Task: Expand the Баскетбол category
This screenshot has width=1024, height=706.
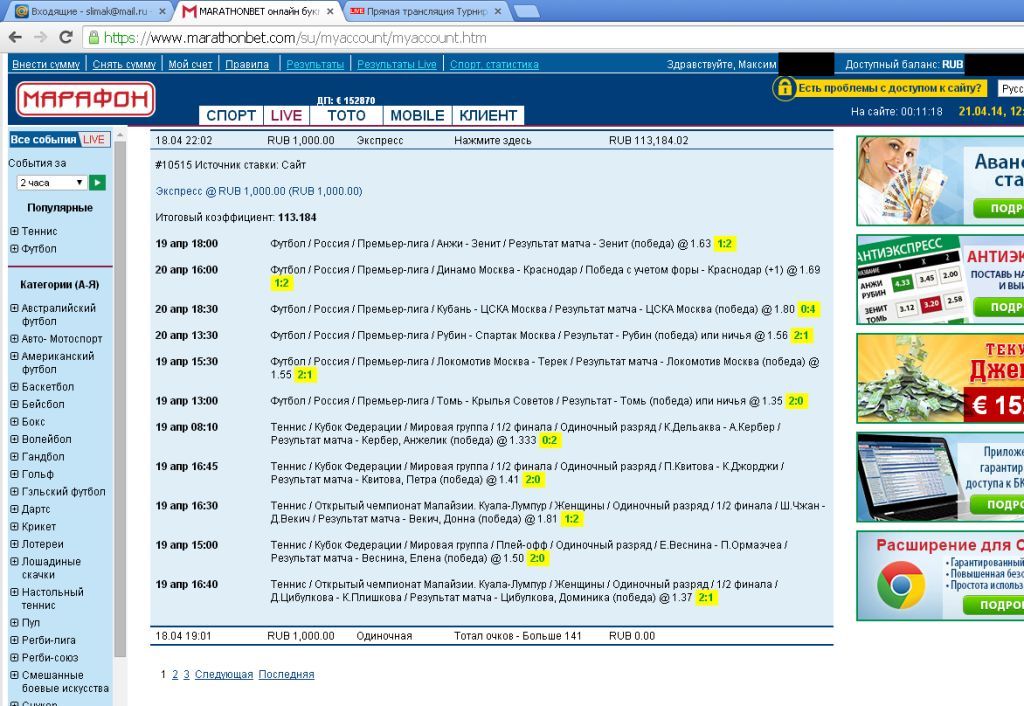Action: (x=14, y=387)
